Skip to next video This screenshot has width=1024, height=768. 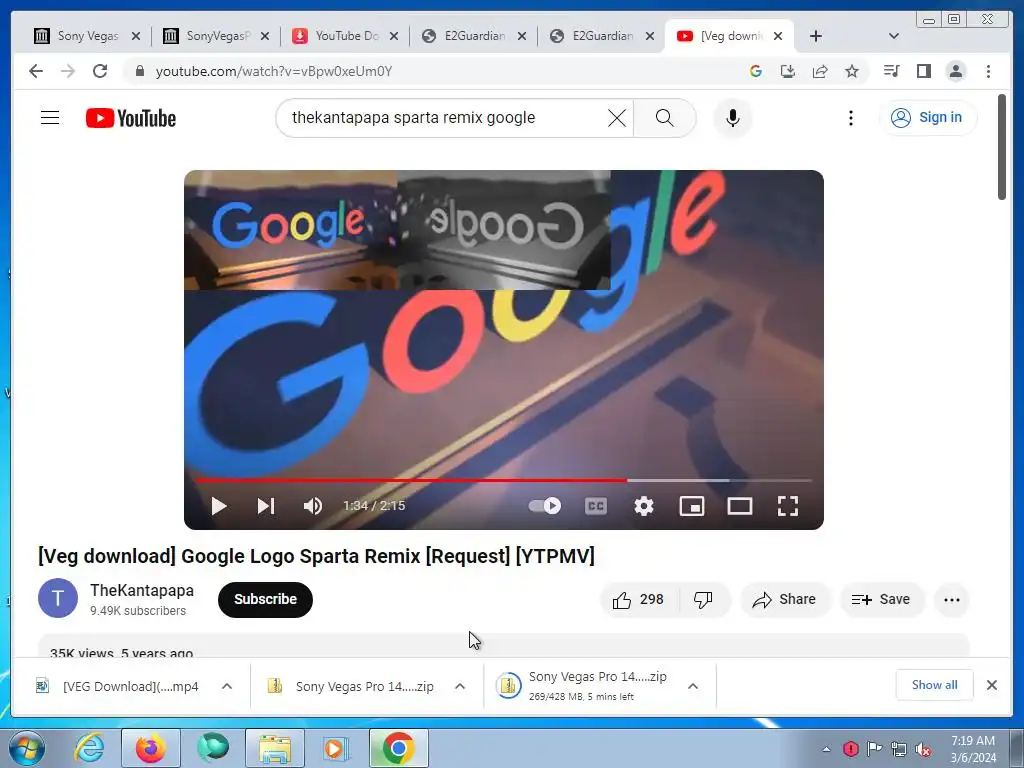[266, 506]
